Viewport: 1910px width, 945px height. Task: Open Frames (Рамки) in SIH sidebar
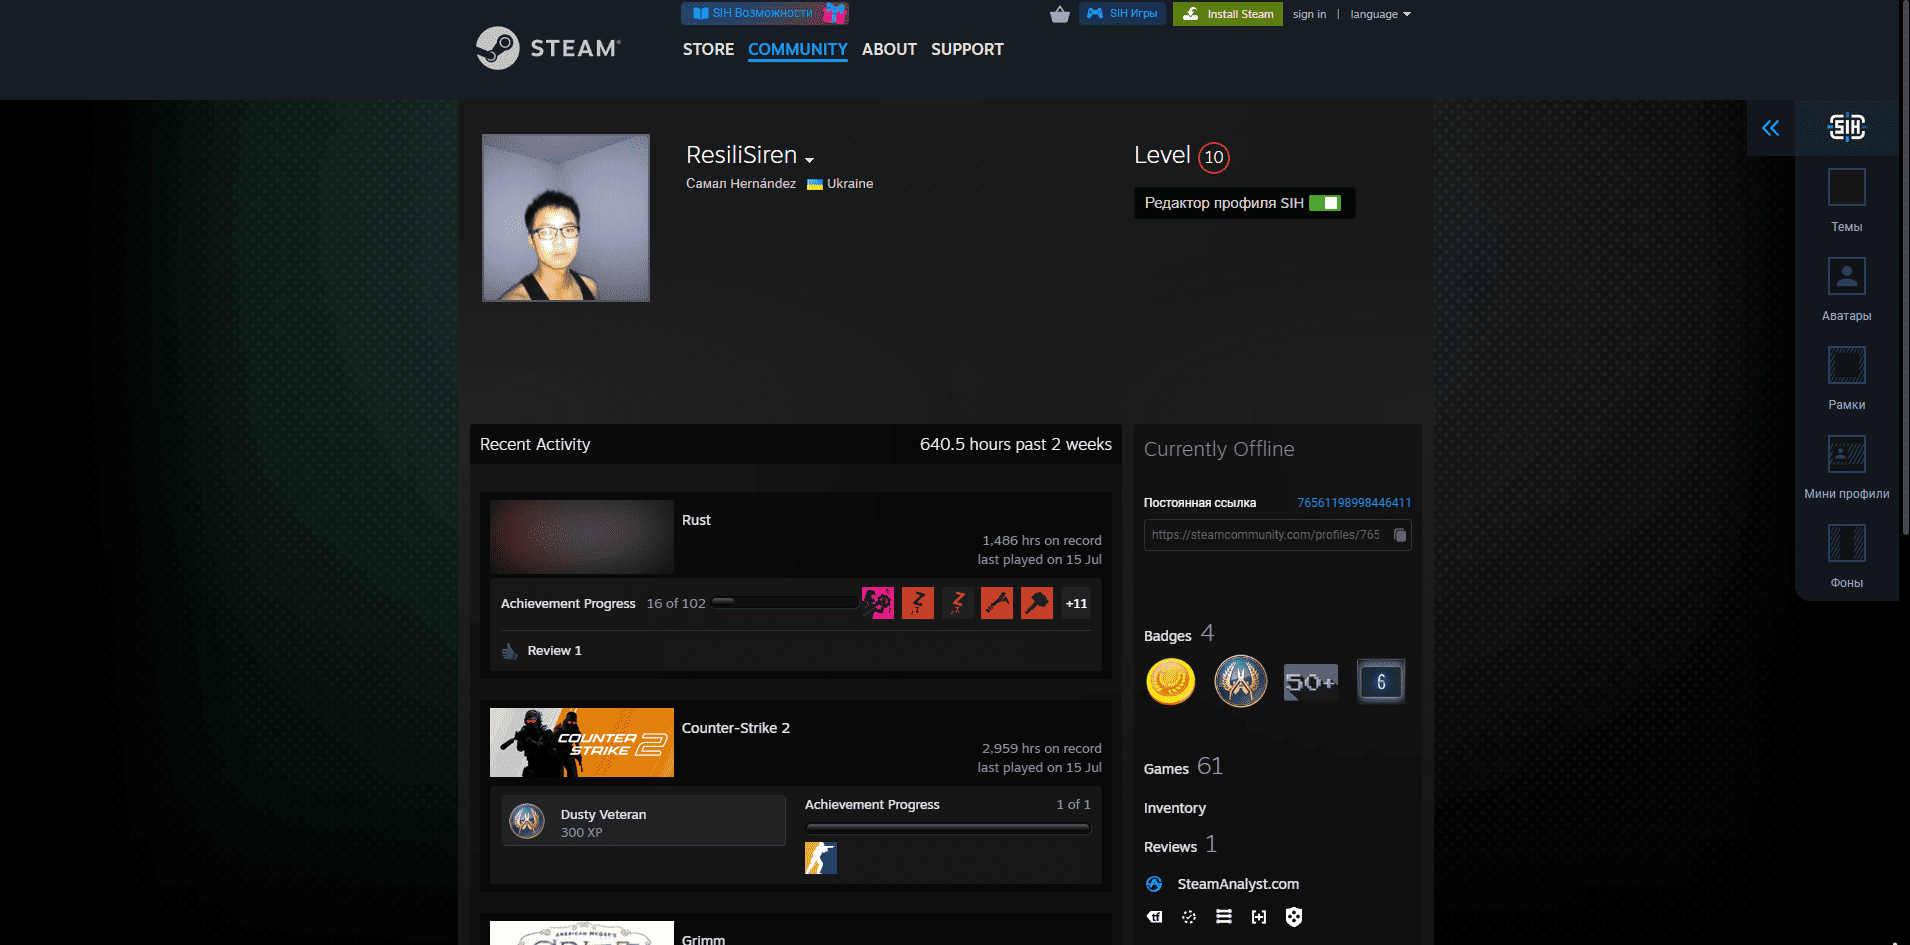coord(1846,379)
